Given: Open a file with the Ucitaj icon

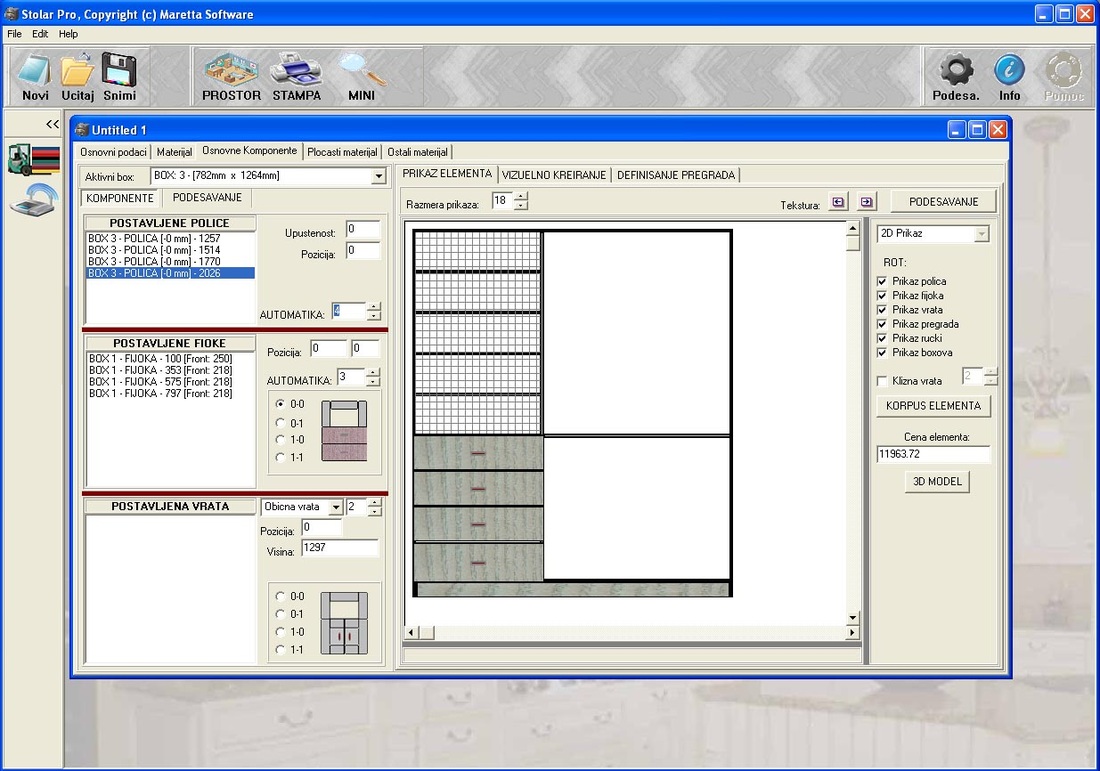Looking at the screenshot, I should point(77,72).
